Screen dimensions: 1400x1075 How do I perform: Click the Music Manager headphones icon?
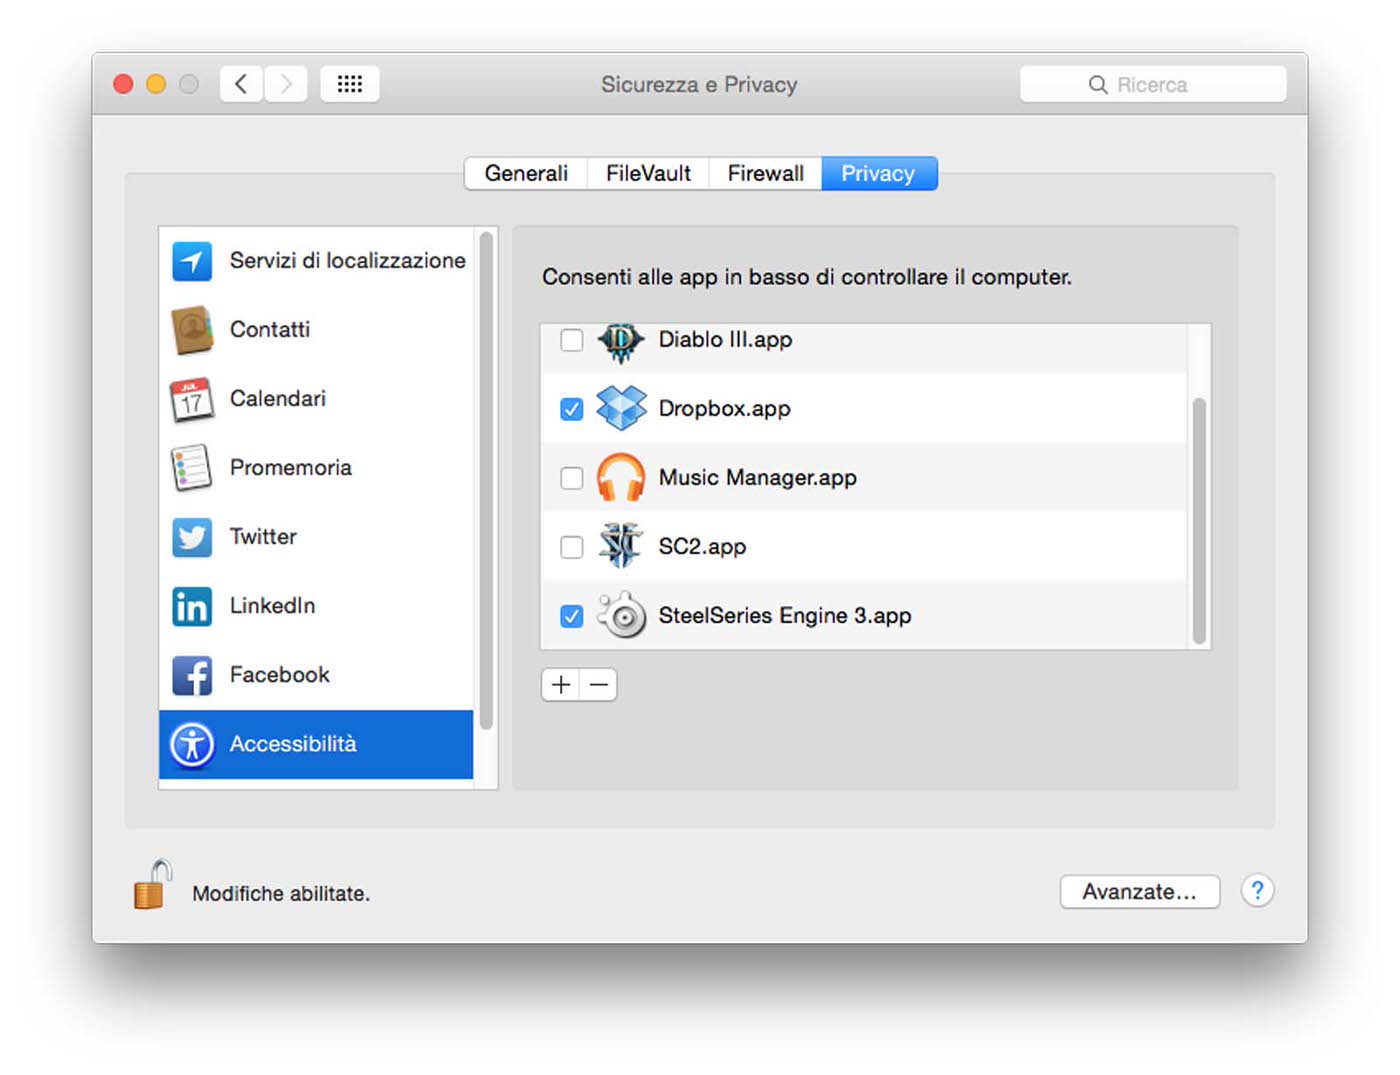(621, 478)
